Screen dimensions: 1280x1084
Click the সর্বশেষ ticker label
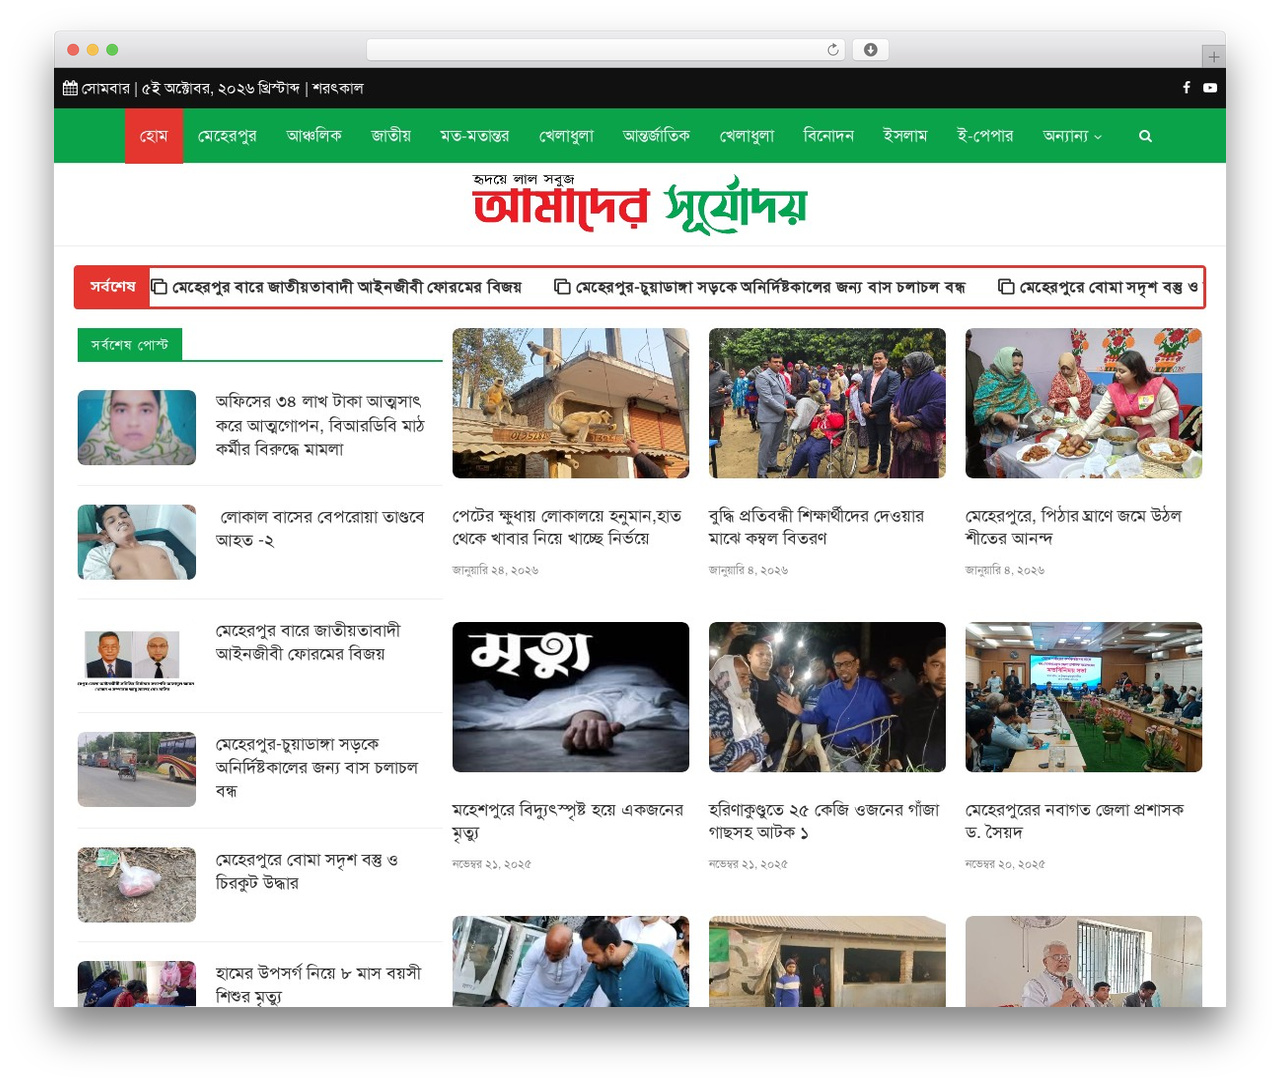coord(112,287)
